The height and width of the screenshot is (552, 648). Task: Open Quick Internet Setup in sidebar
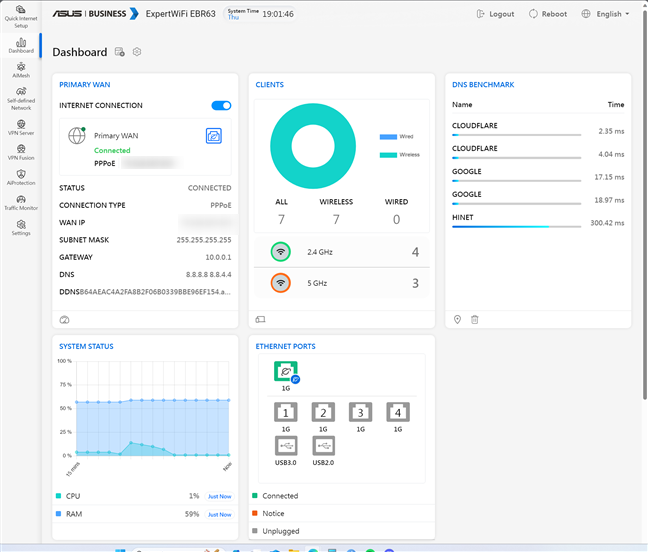[21, 16]
